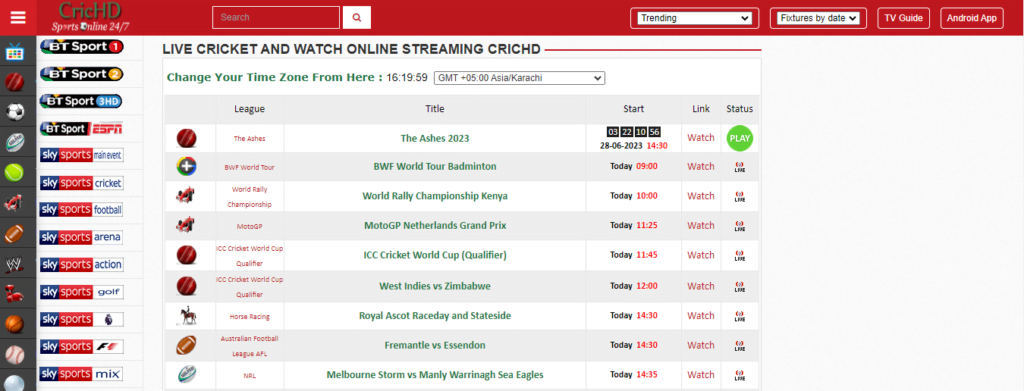1024x391 pixels.
Task: Click the Horse Racing league label
Action: click(249, 317)
